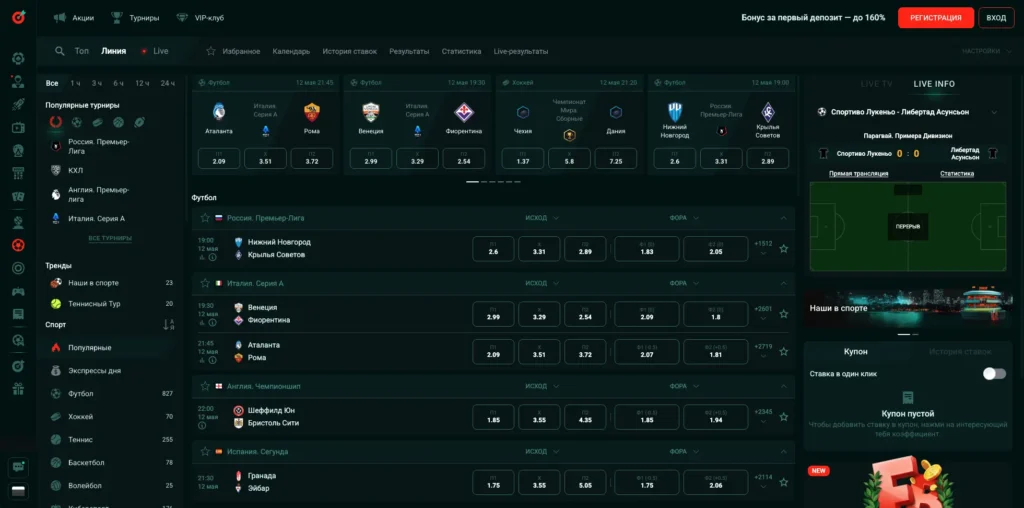Select 2.09 odds for Аталанта win
The width and height of the screenshot is (1024, 508).
493,354
